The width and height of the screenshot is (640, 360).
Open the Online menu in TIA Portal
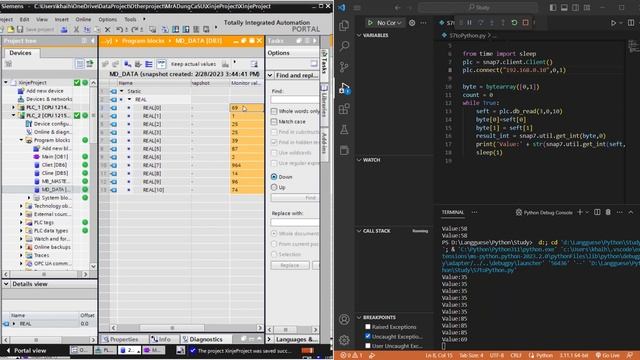coord(83,19)
